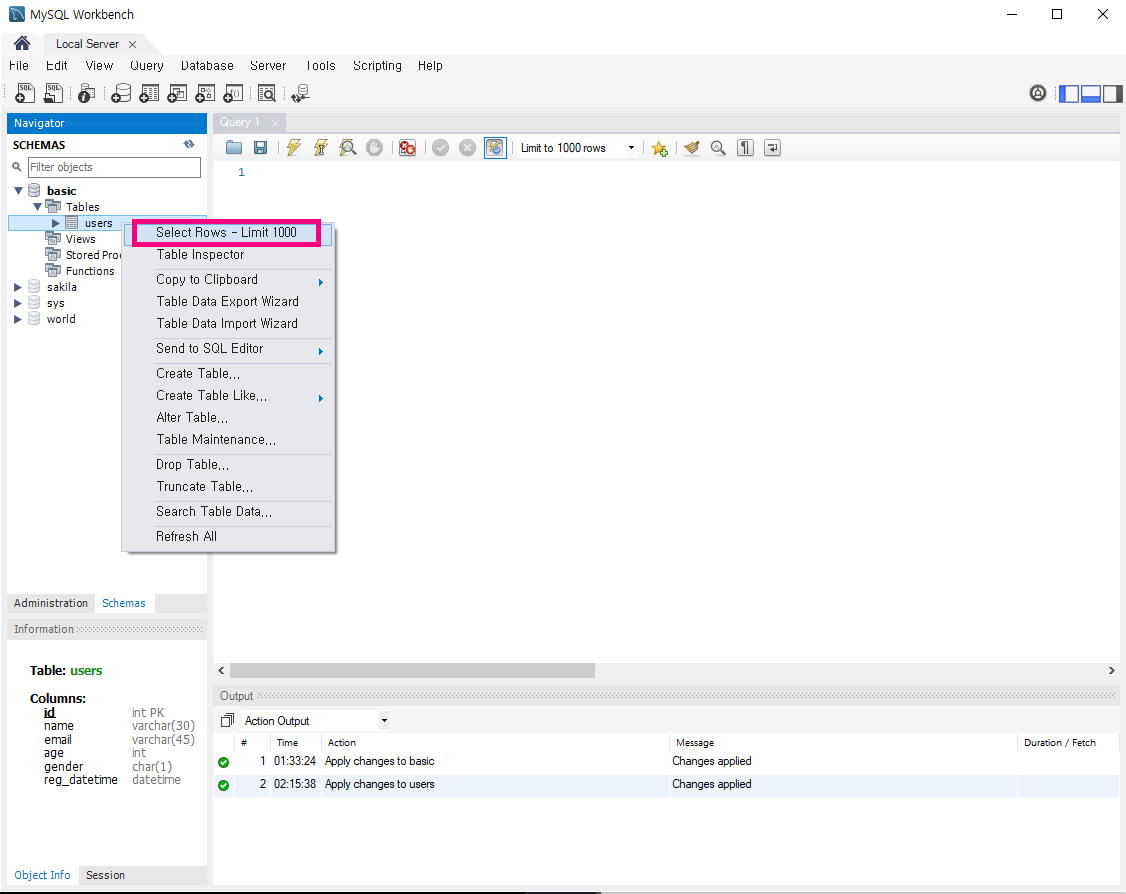1126x894 pixels.
Task: Save the query to favorites star icon
Action: point(659,148)
